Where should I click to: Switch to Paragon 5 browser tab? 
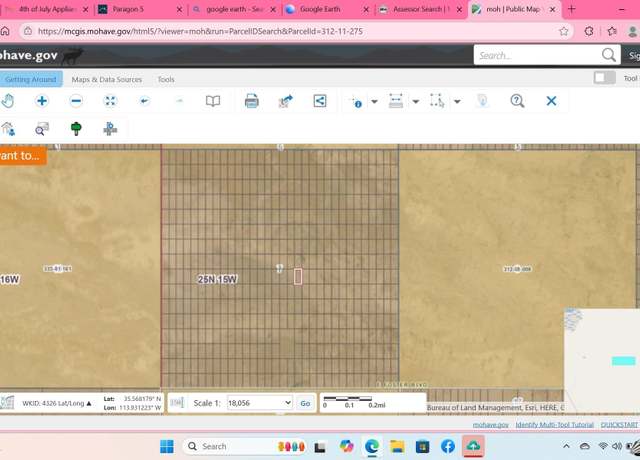coord(140,9)
